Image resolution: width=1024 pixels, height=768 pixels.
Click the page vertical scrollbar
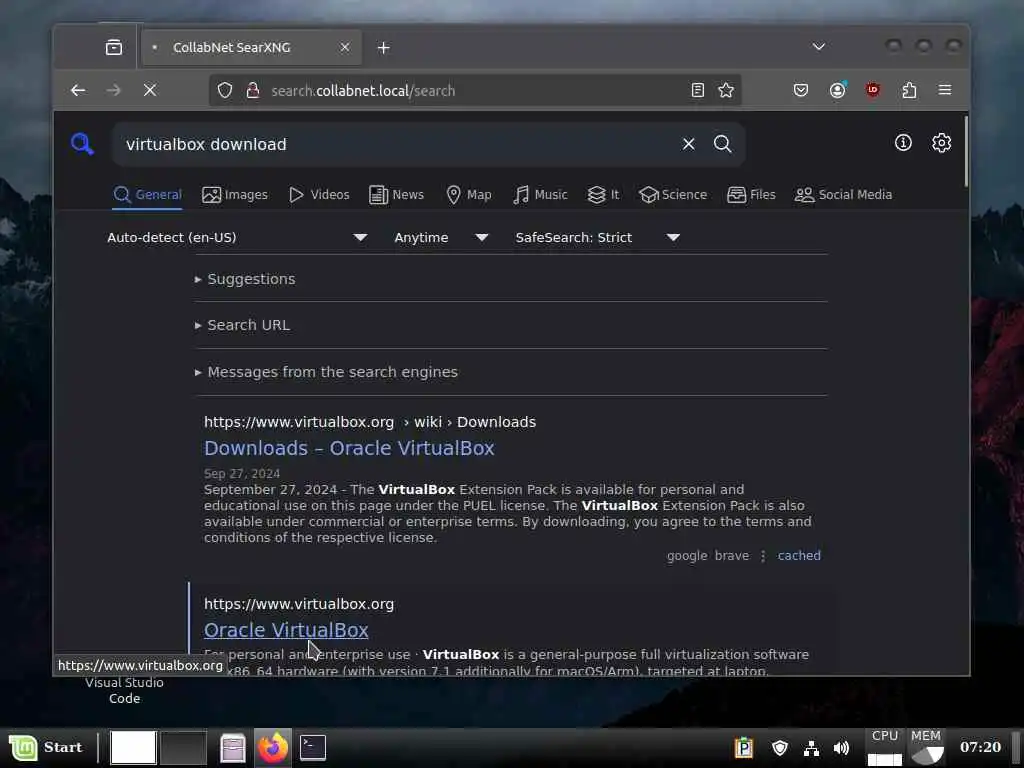click(x=965, y=152)
